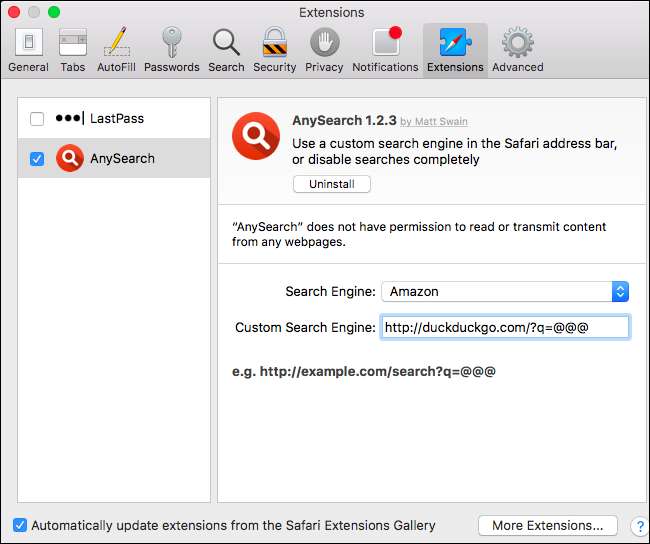The image size is (650, 544).
Task: Click the LastPass dots icon in list
Action: pos(70,118)
